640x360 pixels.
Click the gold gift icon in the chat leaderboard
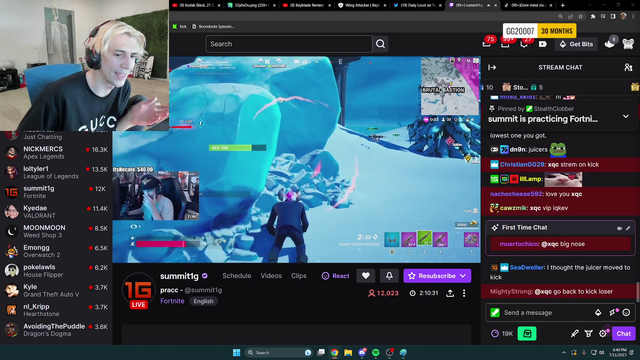[634, 87]
